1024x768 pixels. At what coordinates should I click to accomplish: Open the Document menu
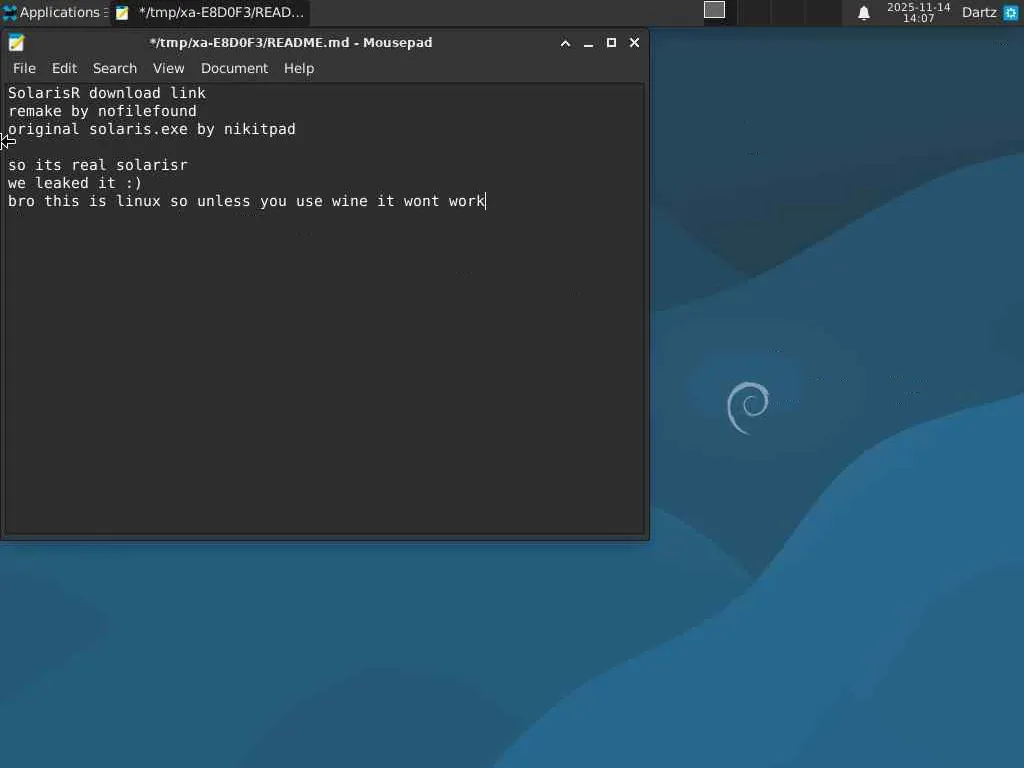tap(234, 68)
